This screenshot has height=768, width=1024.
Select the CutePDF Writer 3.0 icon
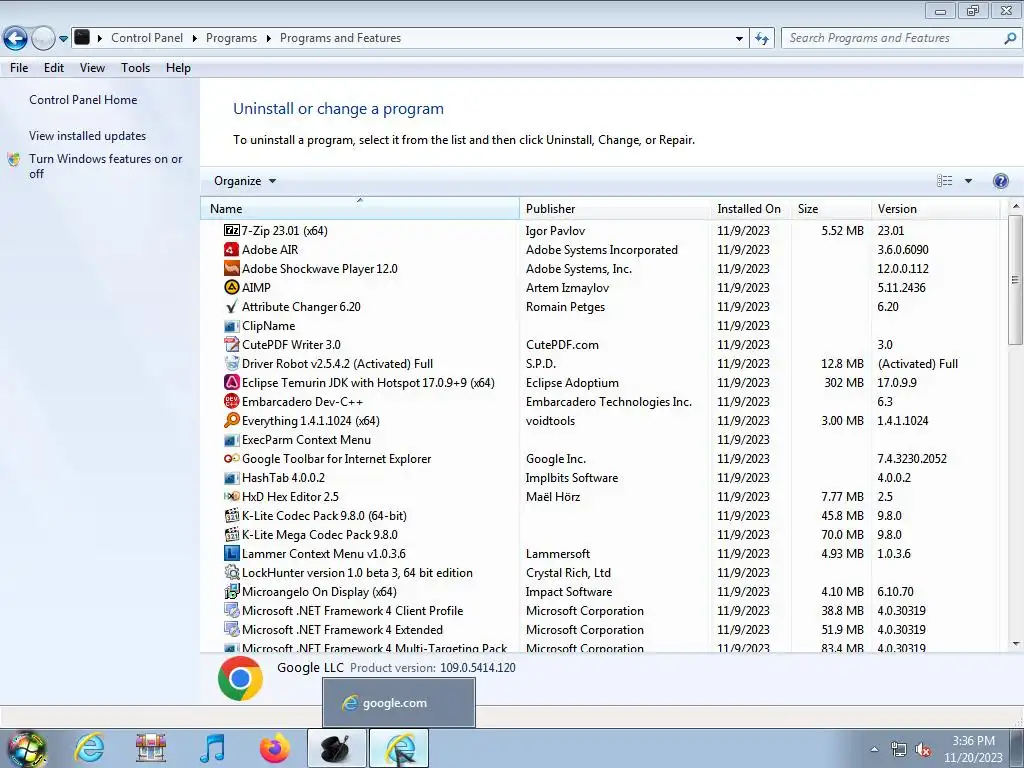pos(231,344)
